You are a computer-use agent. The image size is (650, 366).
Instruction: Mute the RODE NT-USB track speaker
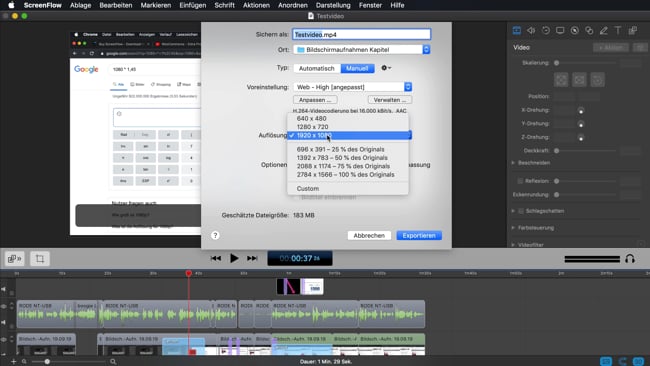point(4,322)
